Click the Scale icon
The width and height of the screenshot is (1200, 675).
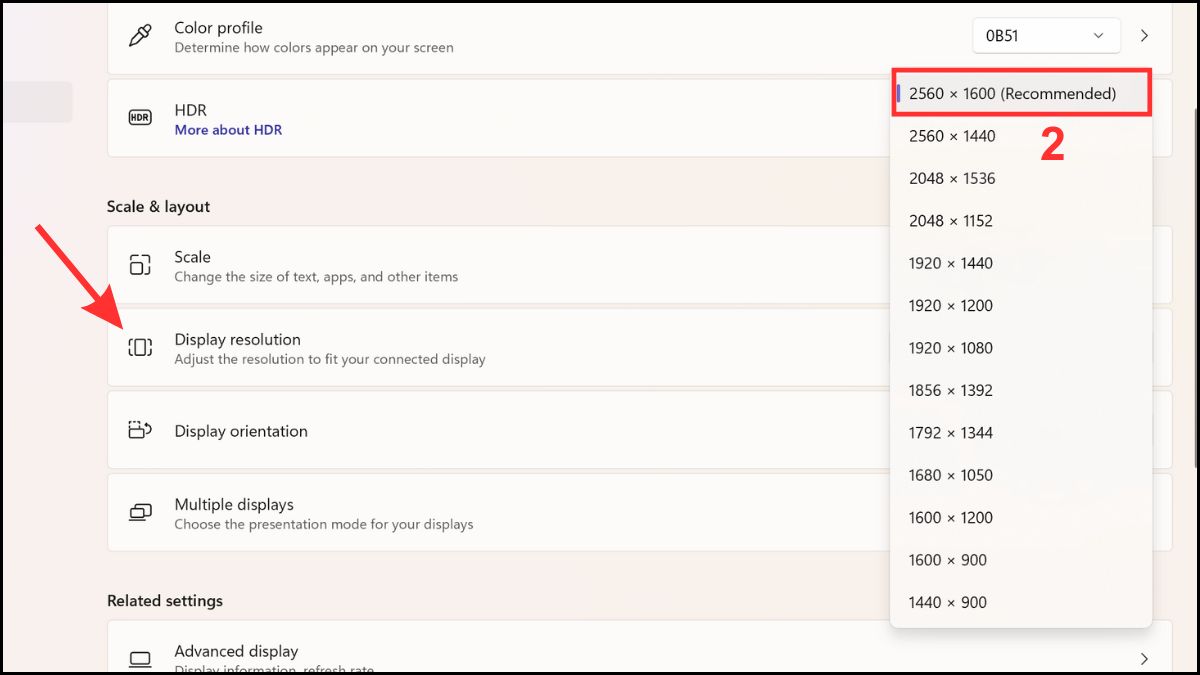[140, 265]
